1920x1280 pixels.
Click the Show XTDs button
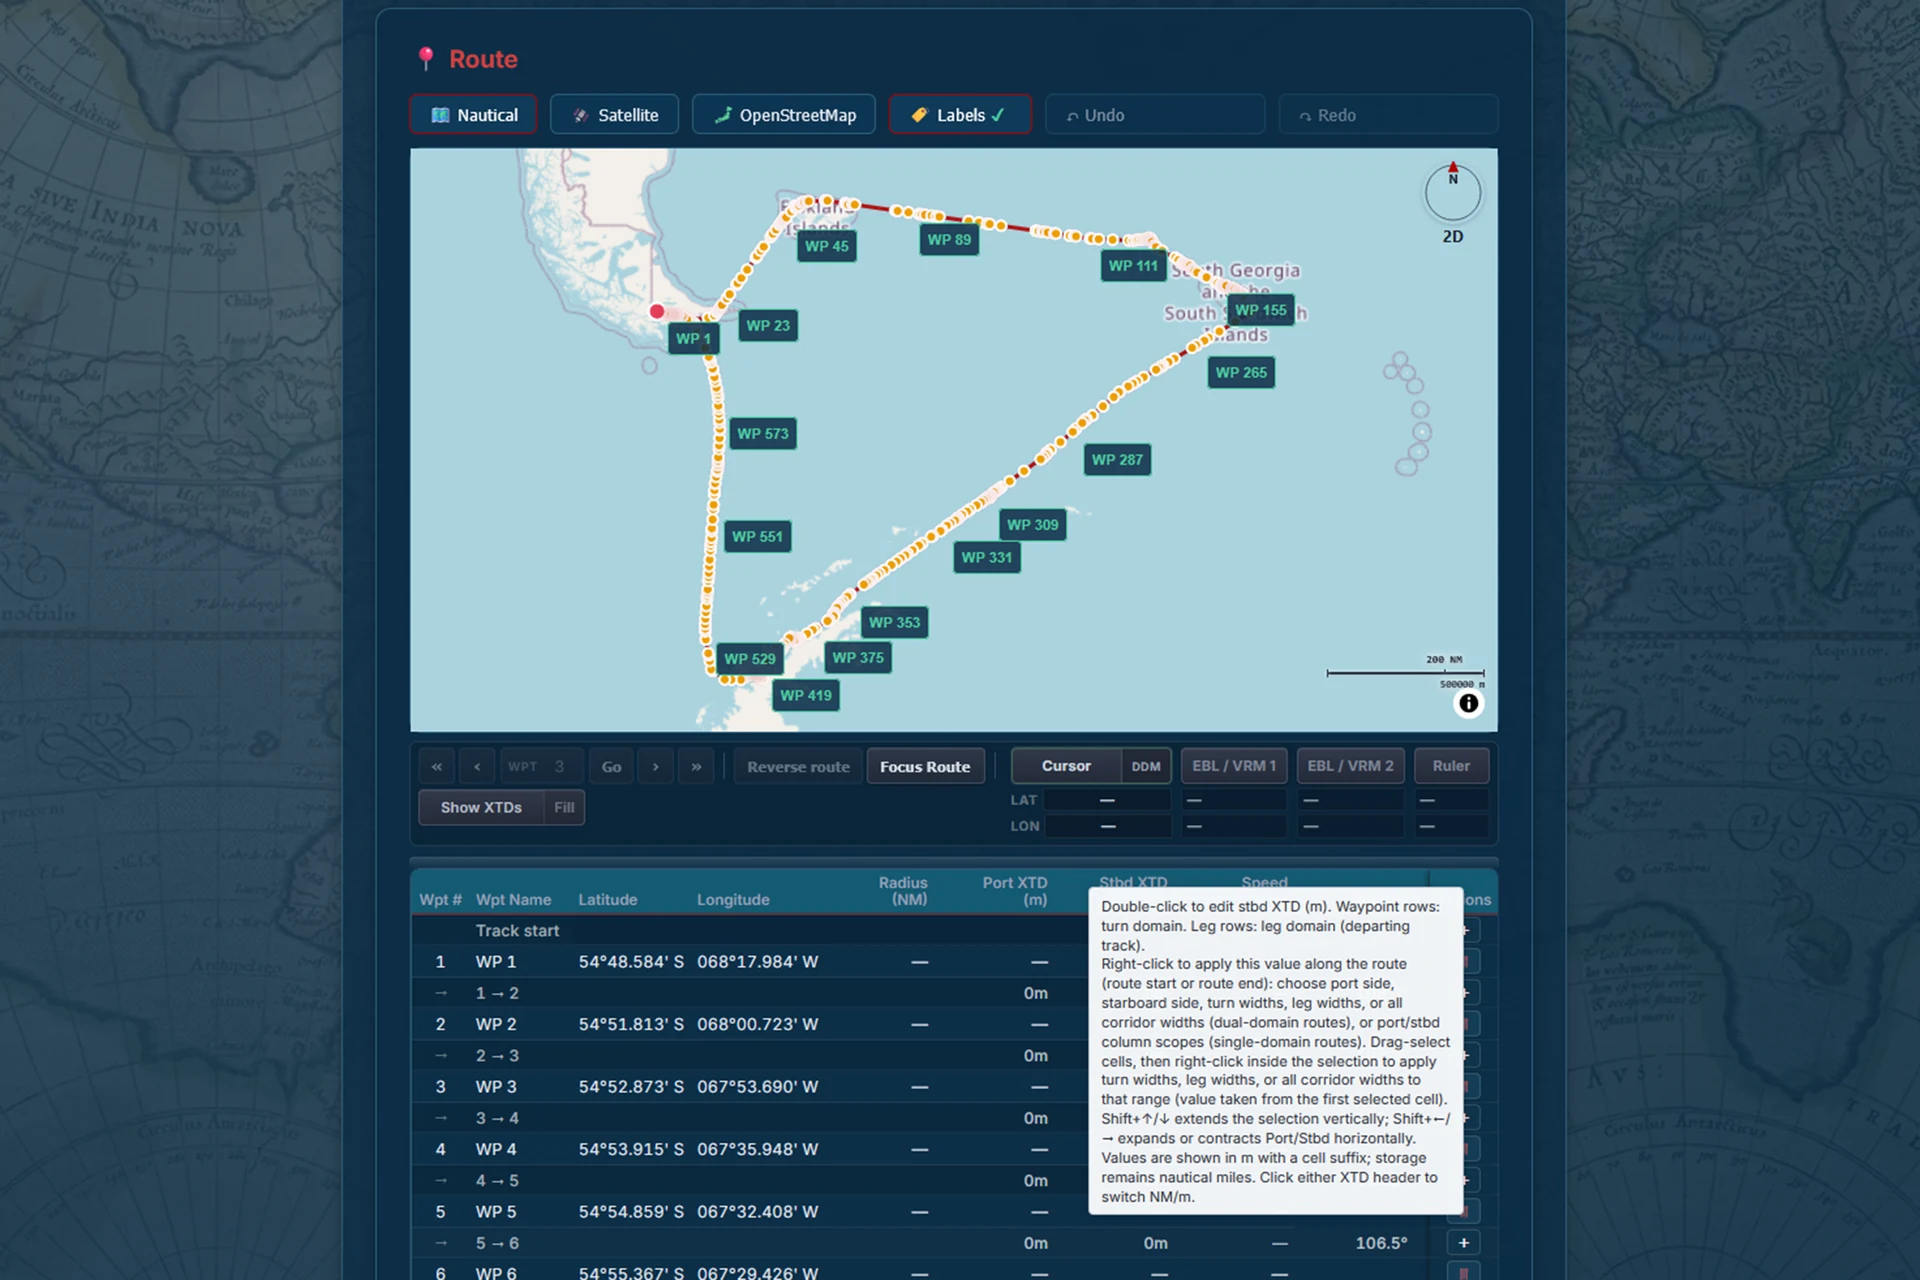[x=481, y=807]
